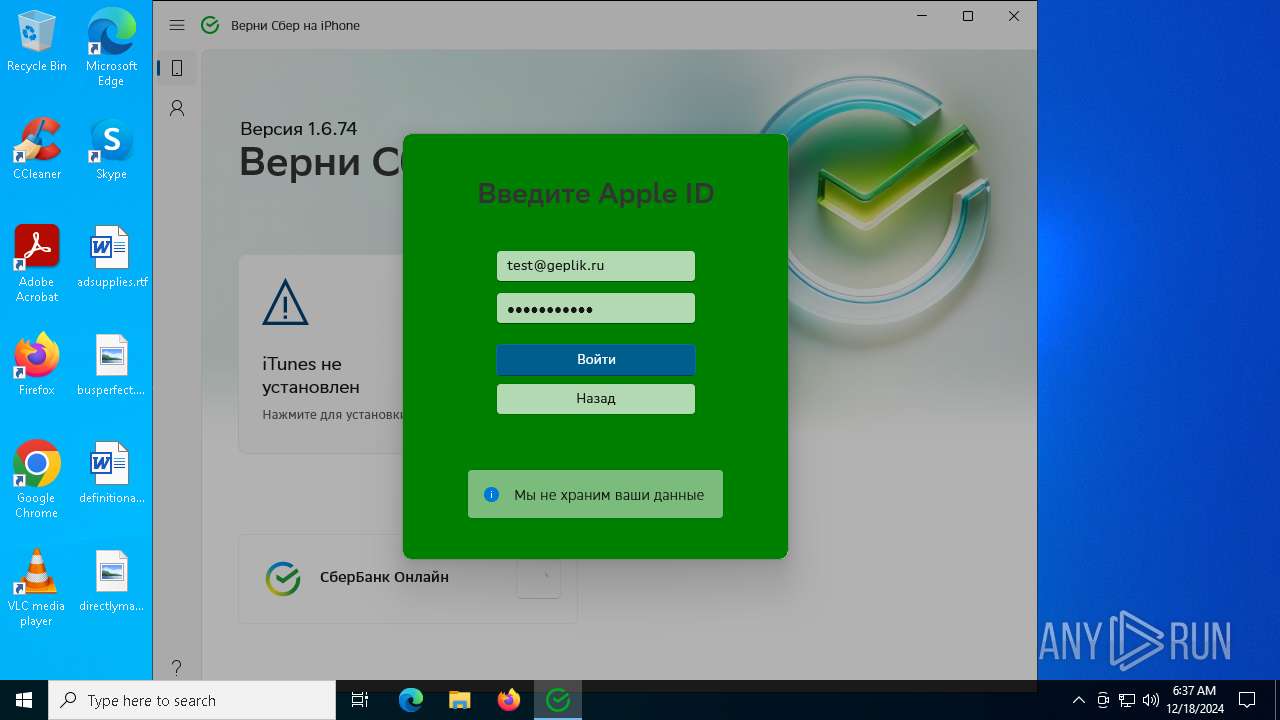Screen dimensions: 1280x720
Task: Open File Explorer from the taskbar
Action: (460, 700)
